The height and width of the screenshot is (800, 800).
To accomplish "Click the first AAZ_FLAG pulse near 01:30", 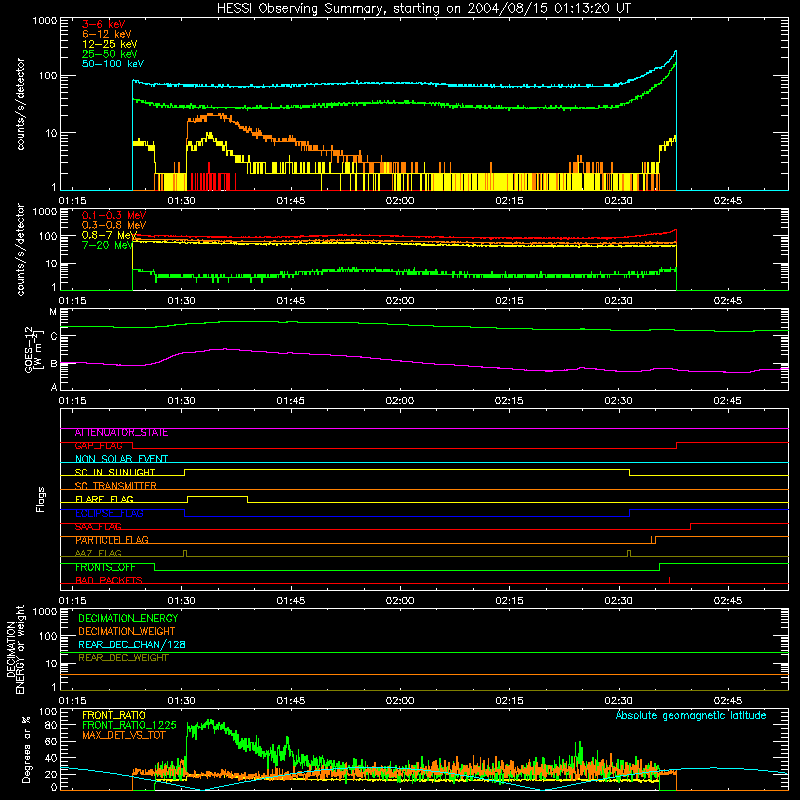I will [x=185, y=553].
